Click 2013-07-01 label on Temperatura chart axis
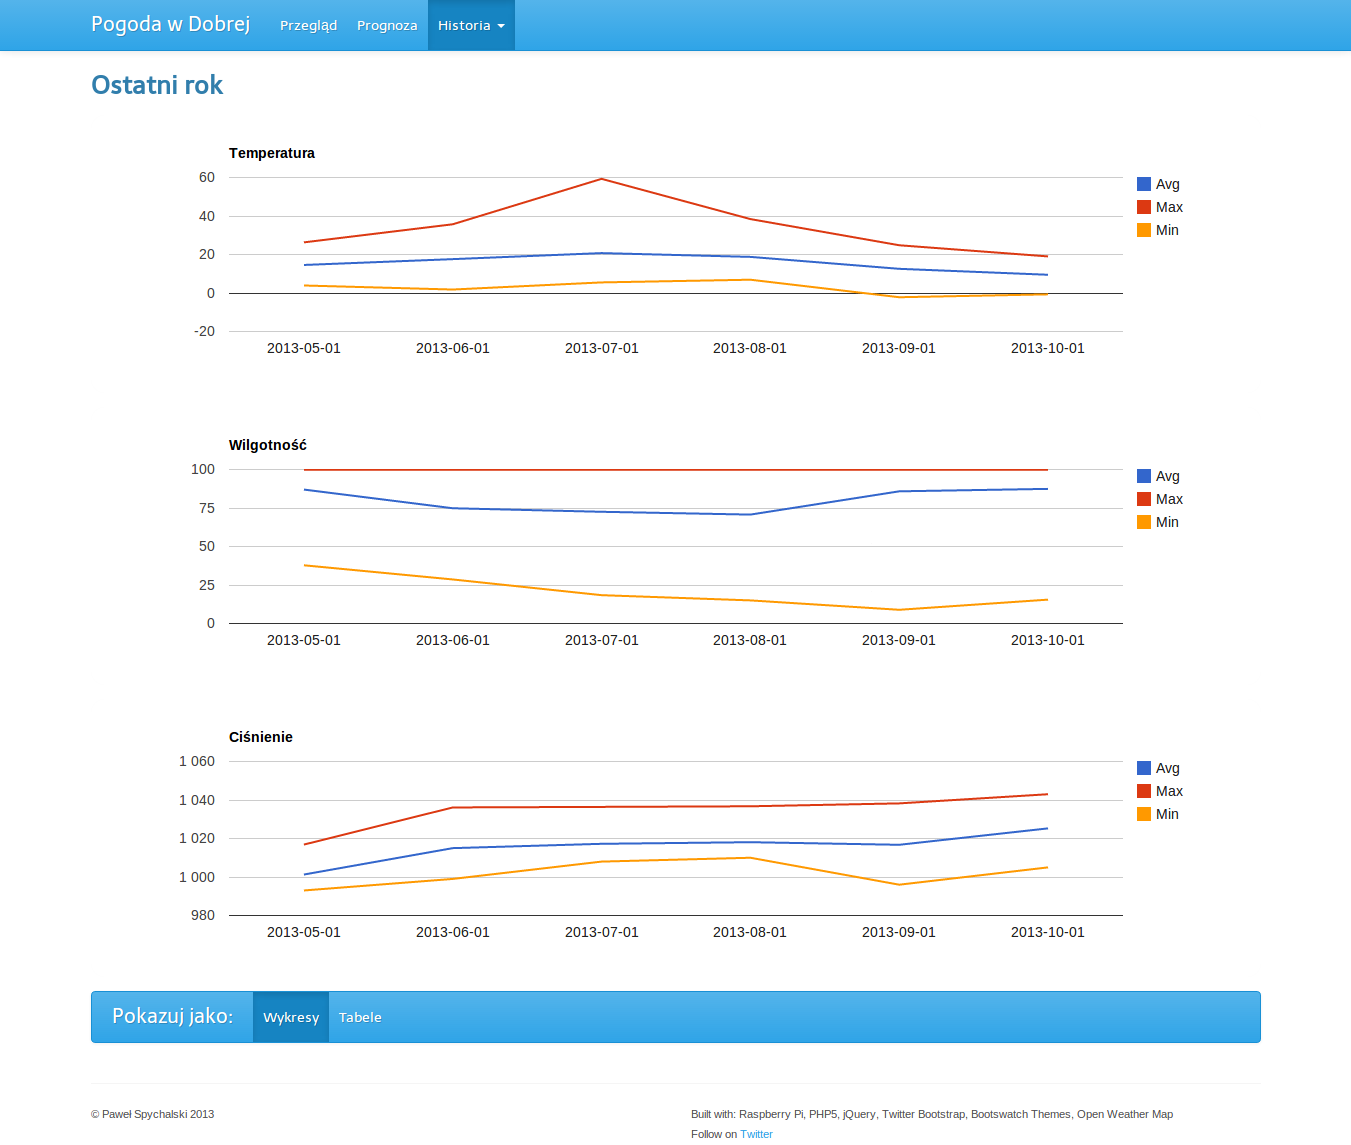The height and width of the screenshot is (1145, 1351). point(602,348)
